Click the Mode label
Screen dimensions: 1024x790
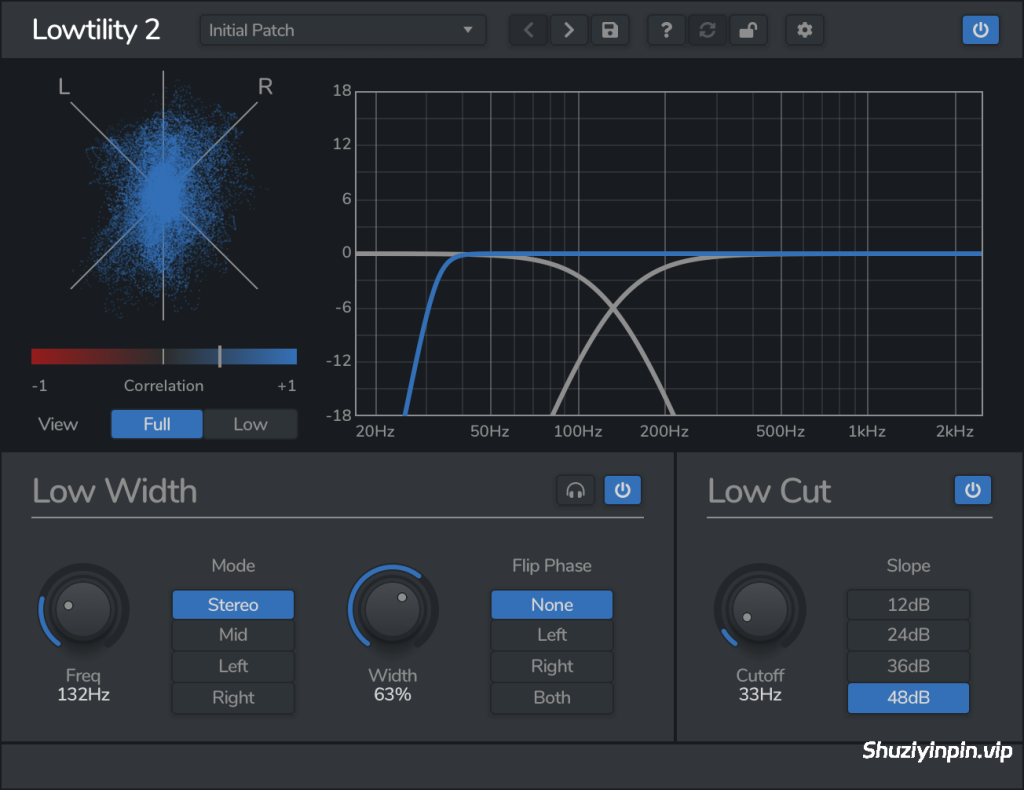(x=233, y=565)
